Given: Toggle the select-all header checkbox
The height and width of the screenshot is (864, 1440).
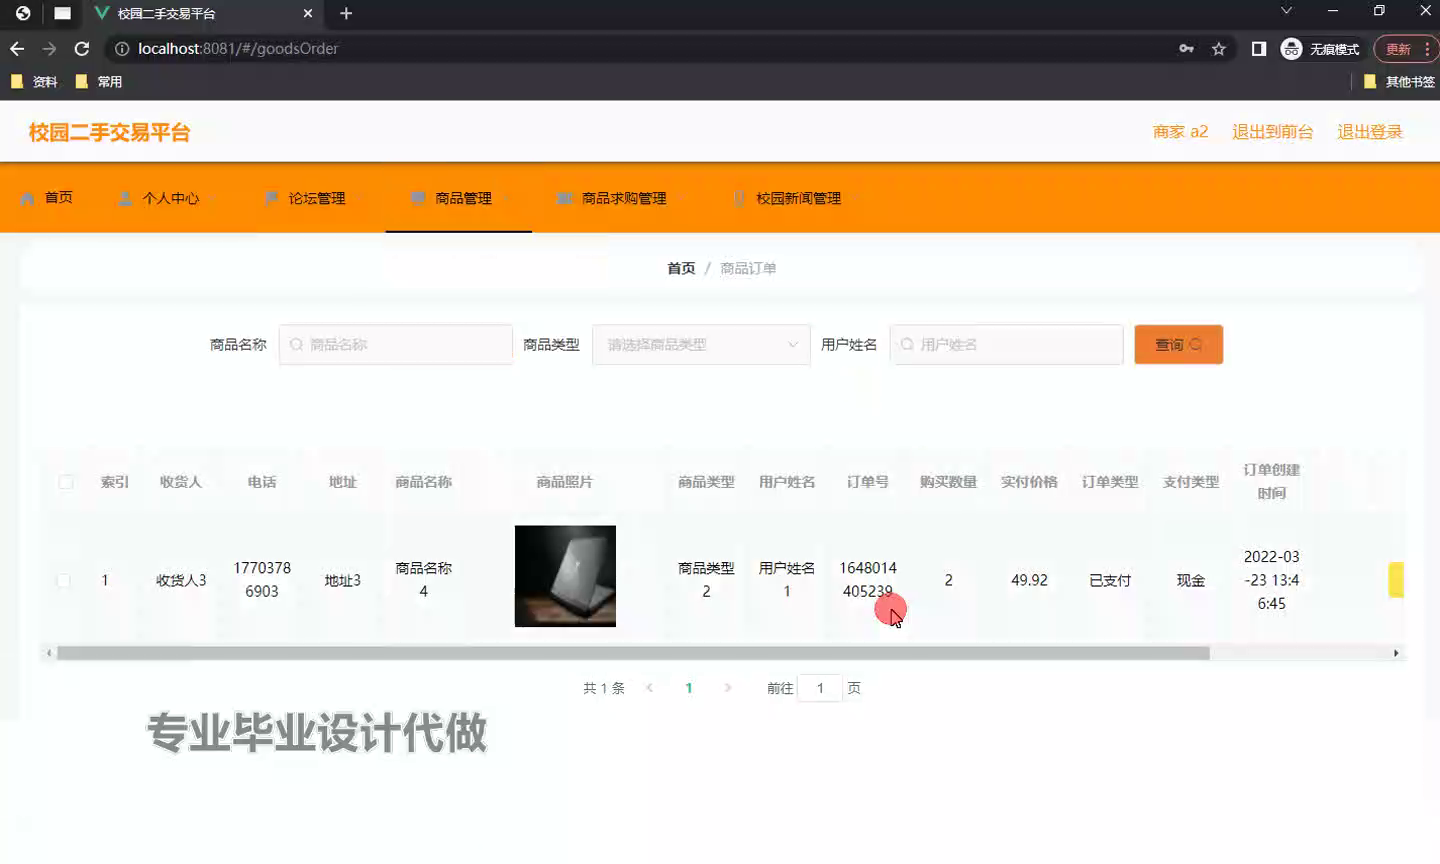Looking at the screenshot, I should click(x=66, y=482).
